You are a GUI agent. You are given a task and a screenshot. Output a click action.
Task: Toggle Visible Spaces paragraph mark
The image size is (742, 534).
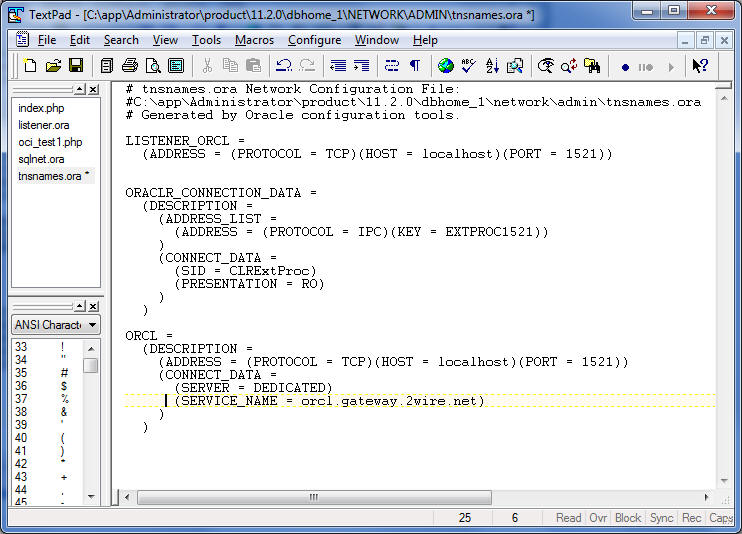pos(415,66)
